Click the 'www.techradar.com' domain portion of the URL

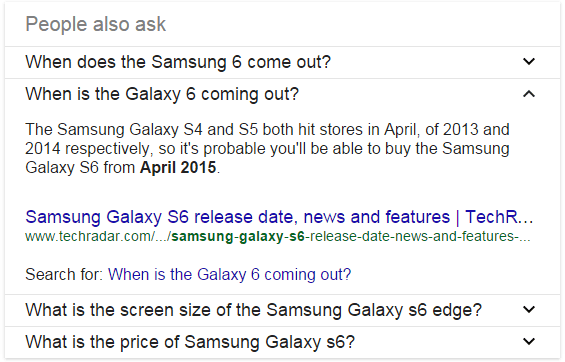click(x=88, y=236)
